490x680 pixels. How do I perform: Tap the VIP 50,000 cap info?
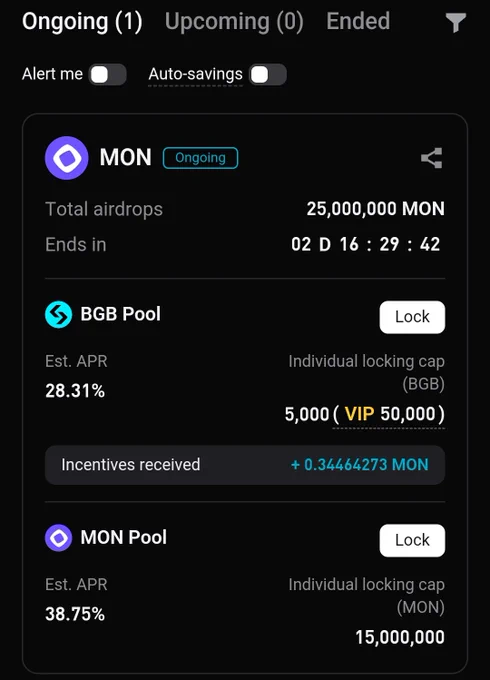(389, 414)
